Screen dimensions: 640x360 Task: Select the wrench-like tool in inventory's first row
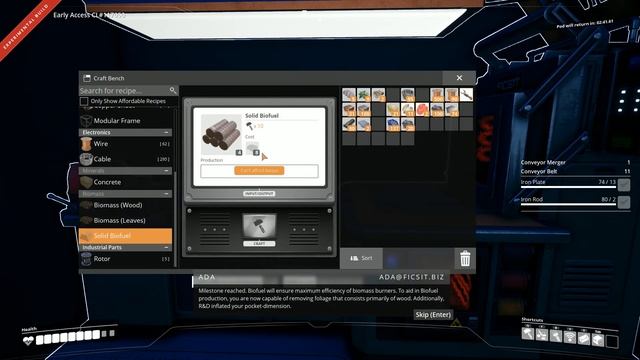tap(466, 95)
